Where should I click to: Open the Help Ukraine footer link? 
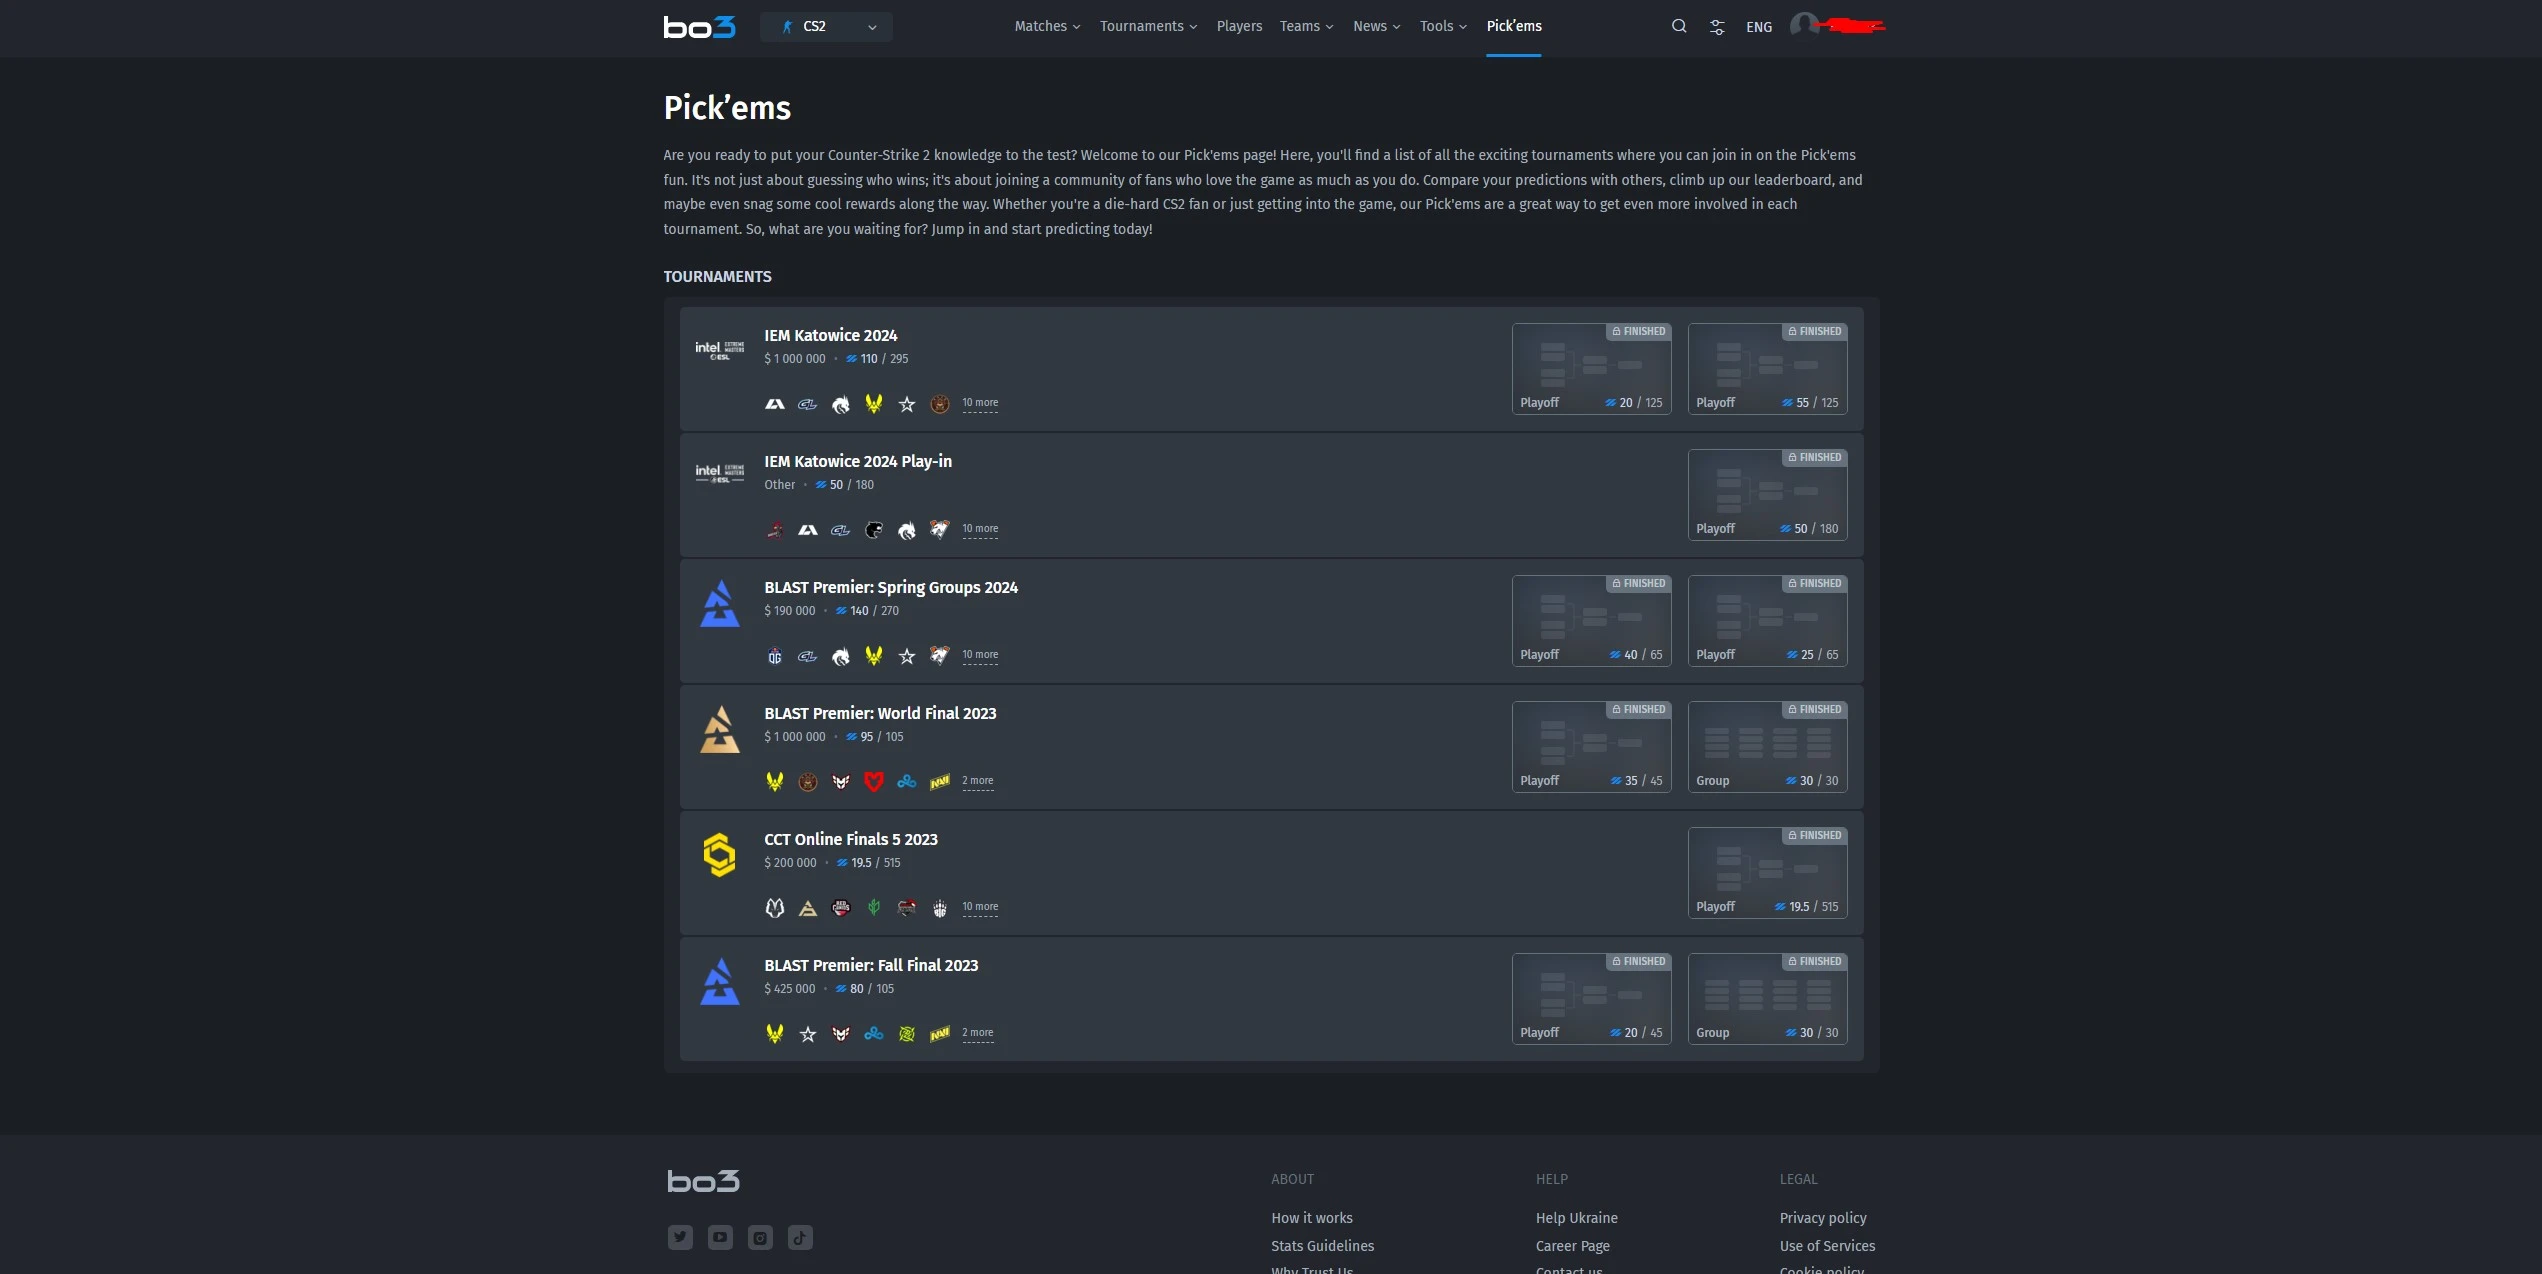point(1576,1218)
